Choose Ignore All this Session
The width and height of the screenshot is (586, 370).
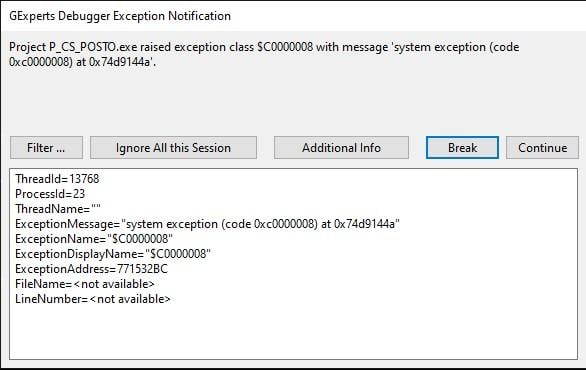pos(173,148)
